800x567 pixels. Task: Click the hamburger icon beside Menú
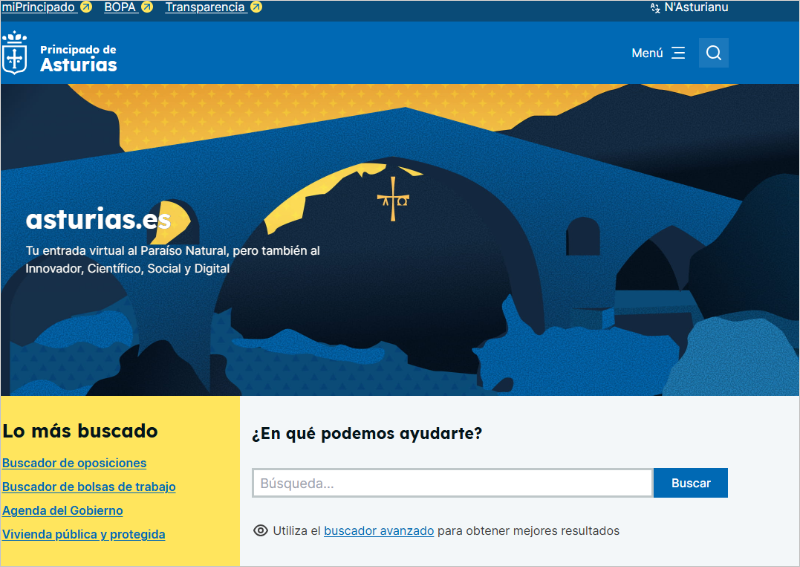pyautogui.click(x=678, y=53)
